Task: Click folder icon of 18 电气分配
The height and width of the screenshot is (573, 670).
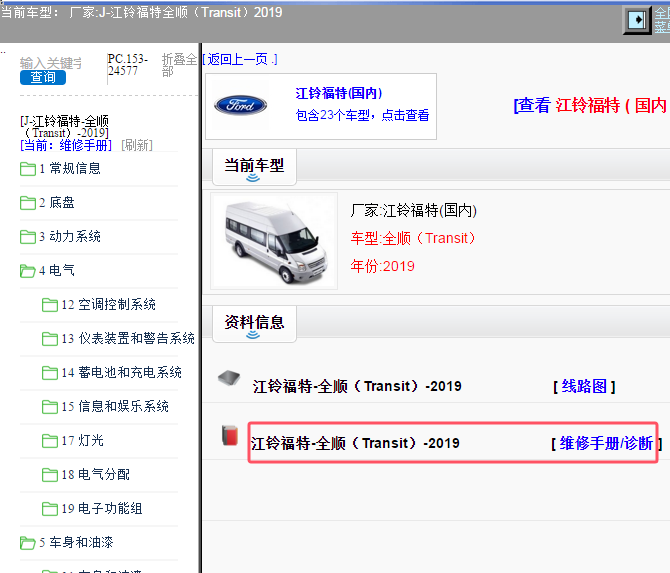Action: 50,475
